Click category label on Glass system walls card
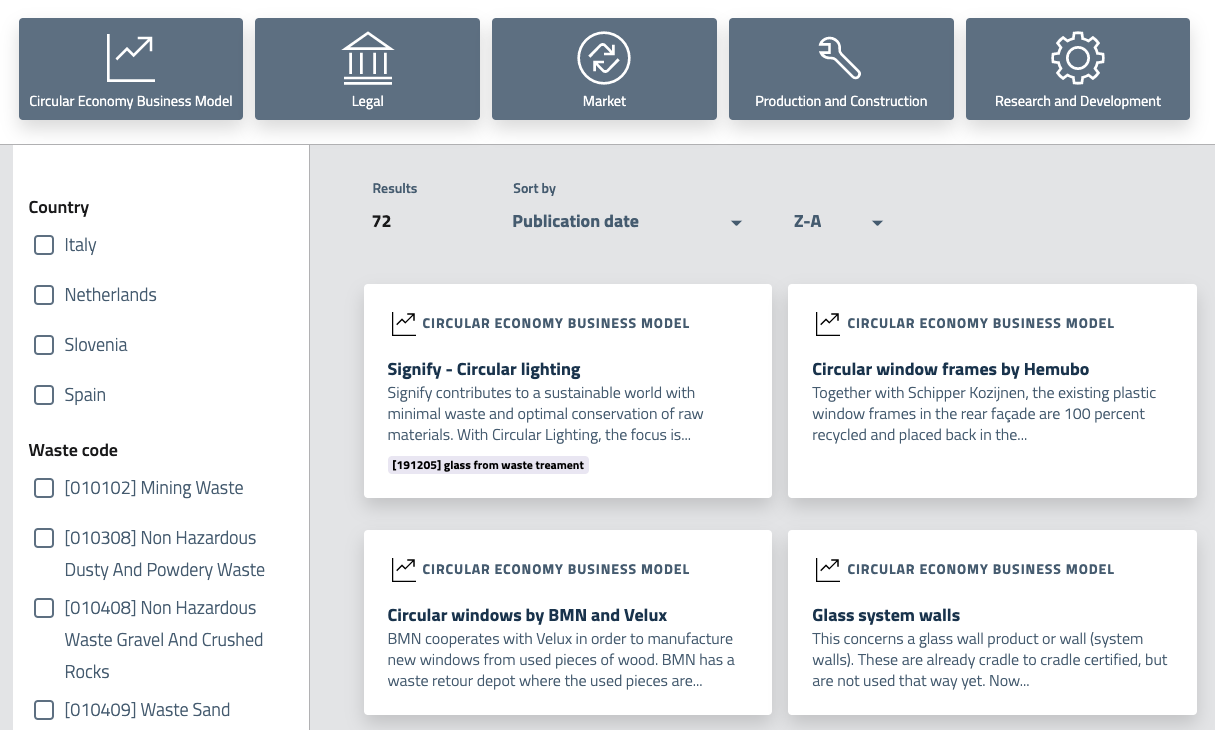Image resolution: width=1215 pixels, height=730 pixels. [x=981, y=569]
